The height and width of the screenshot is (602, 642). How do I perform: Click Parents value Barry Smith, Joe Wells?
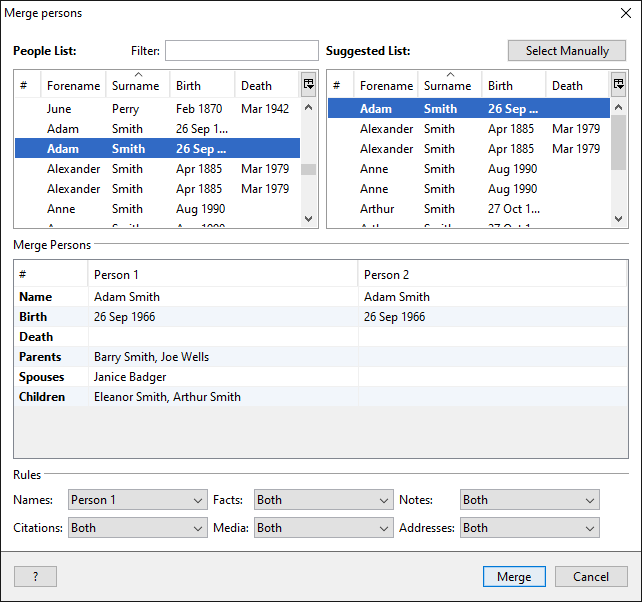click(151, 357)
